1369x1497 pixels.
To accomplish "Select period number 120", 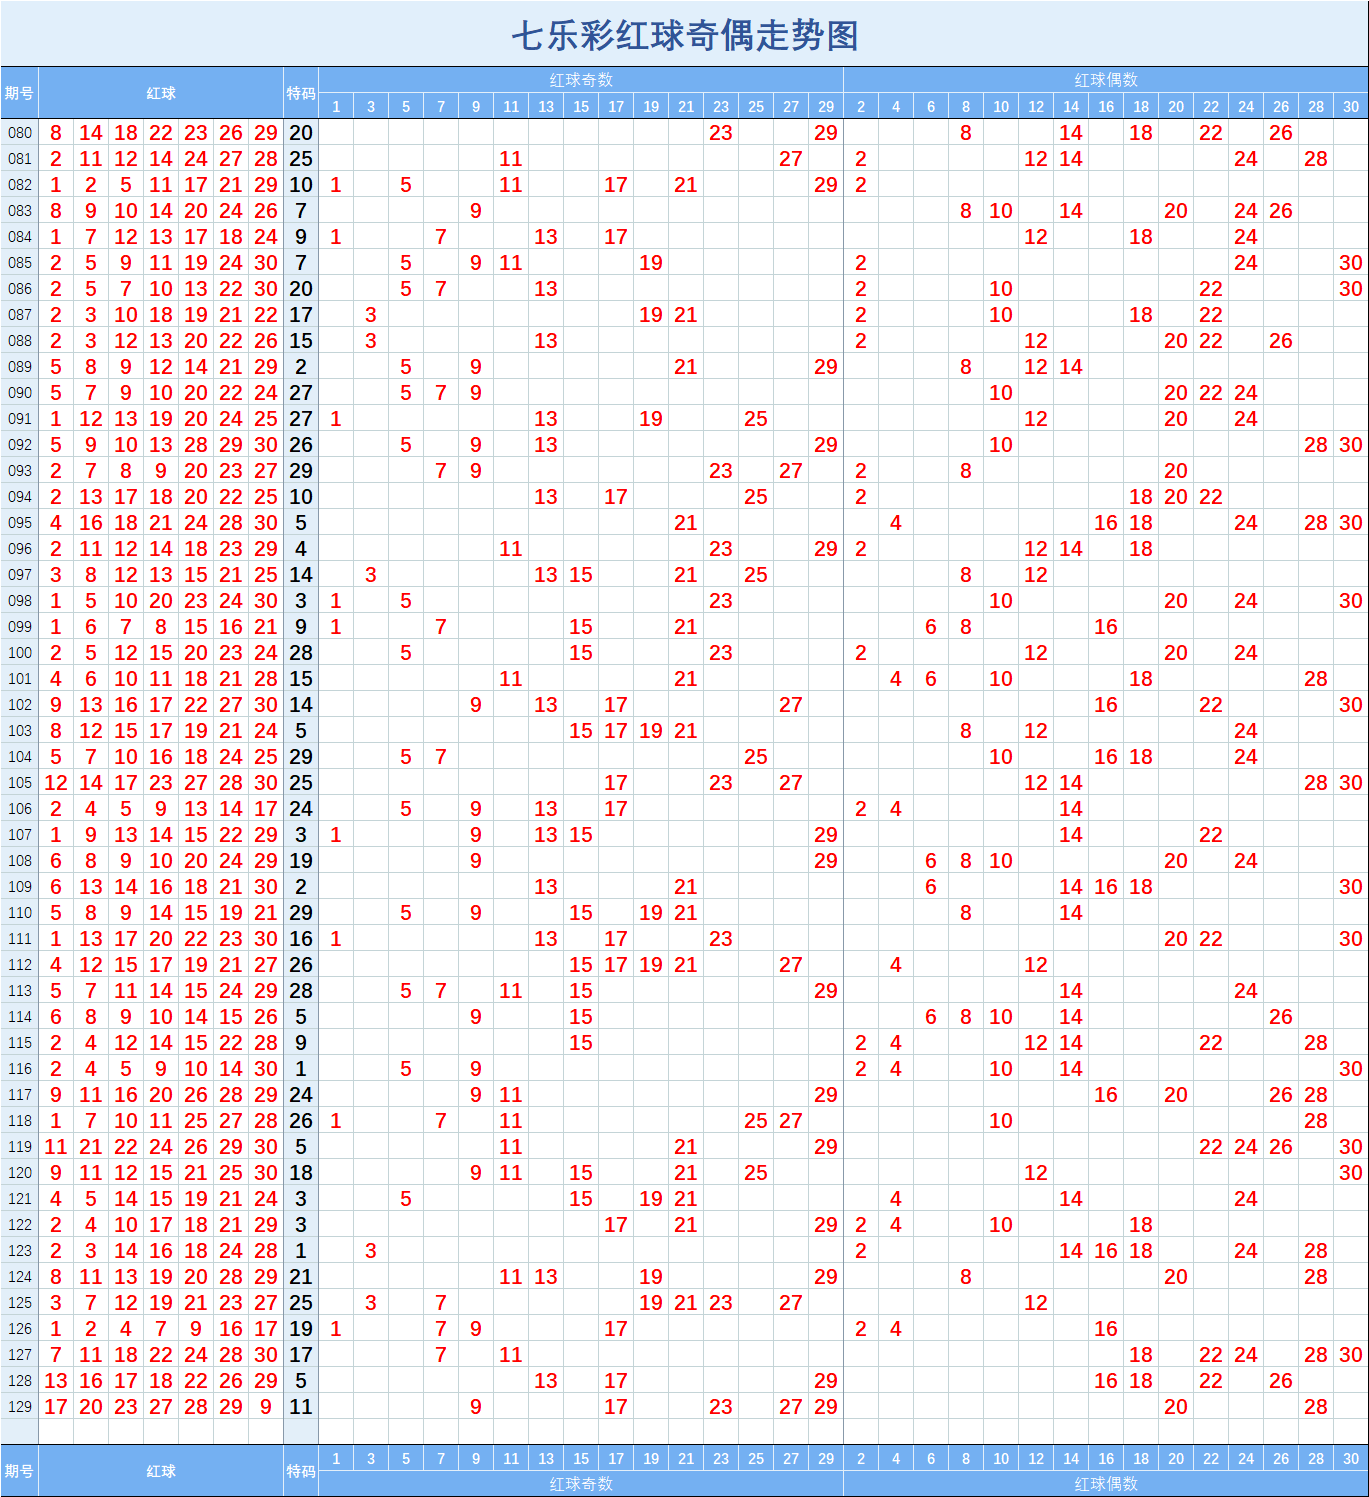I will pos(20,1173).
